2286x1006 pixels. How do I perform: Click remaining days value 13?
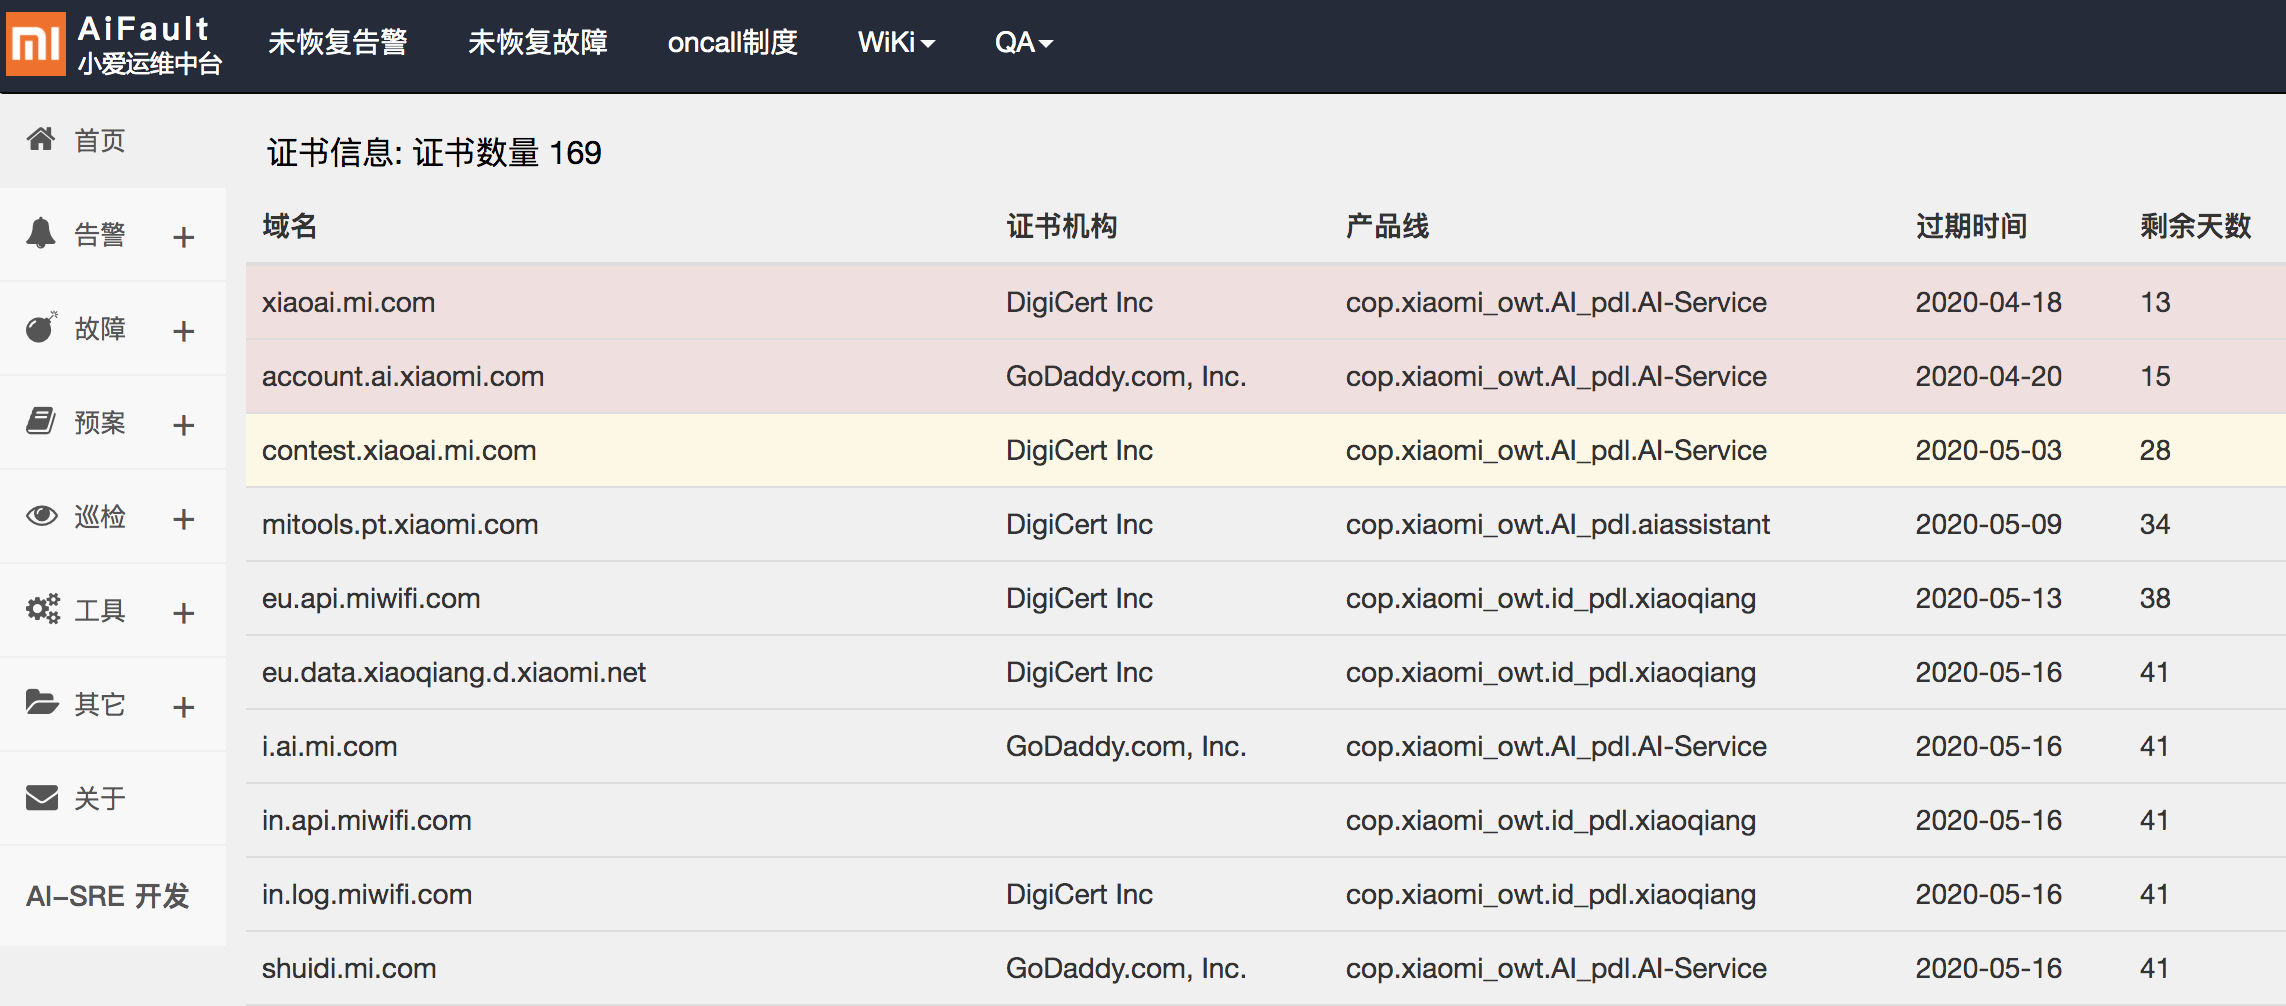pos(2155,302)
